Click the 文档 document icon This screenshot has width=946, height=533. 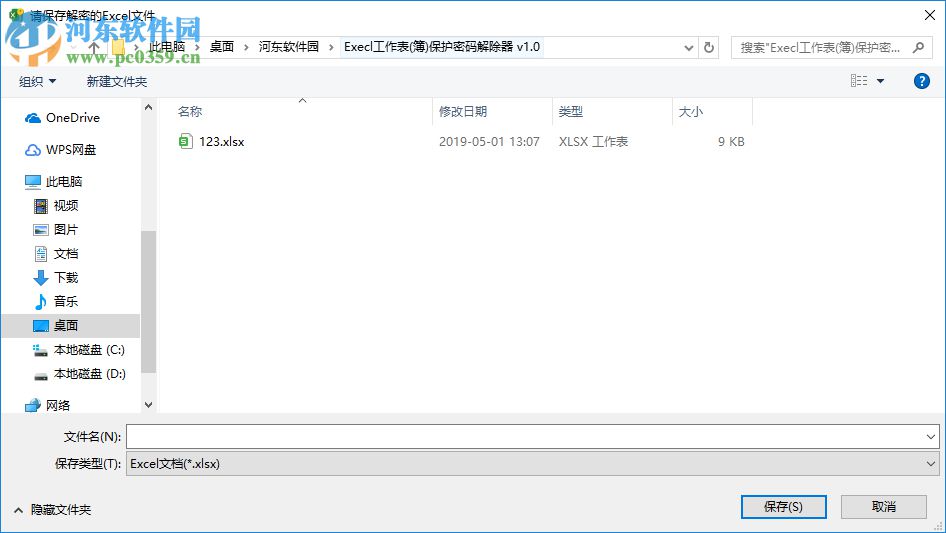[x=40, y=254]
